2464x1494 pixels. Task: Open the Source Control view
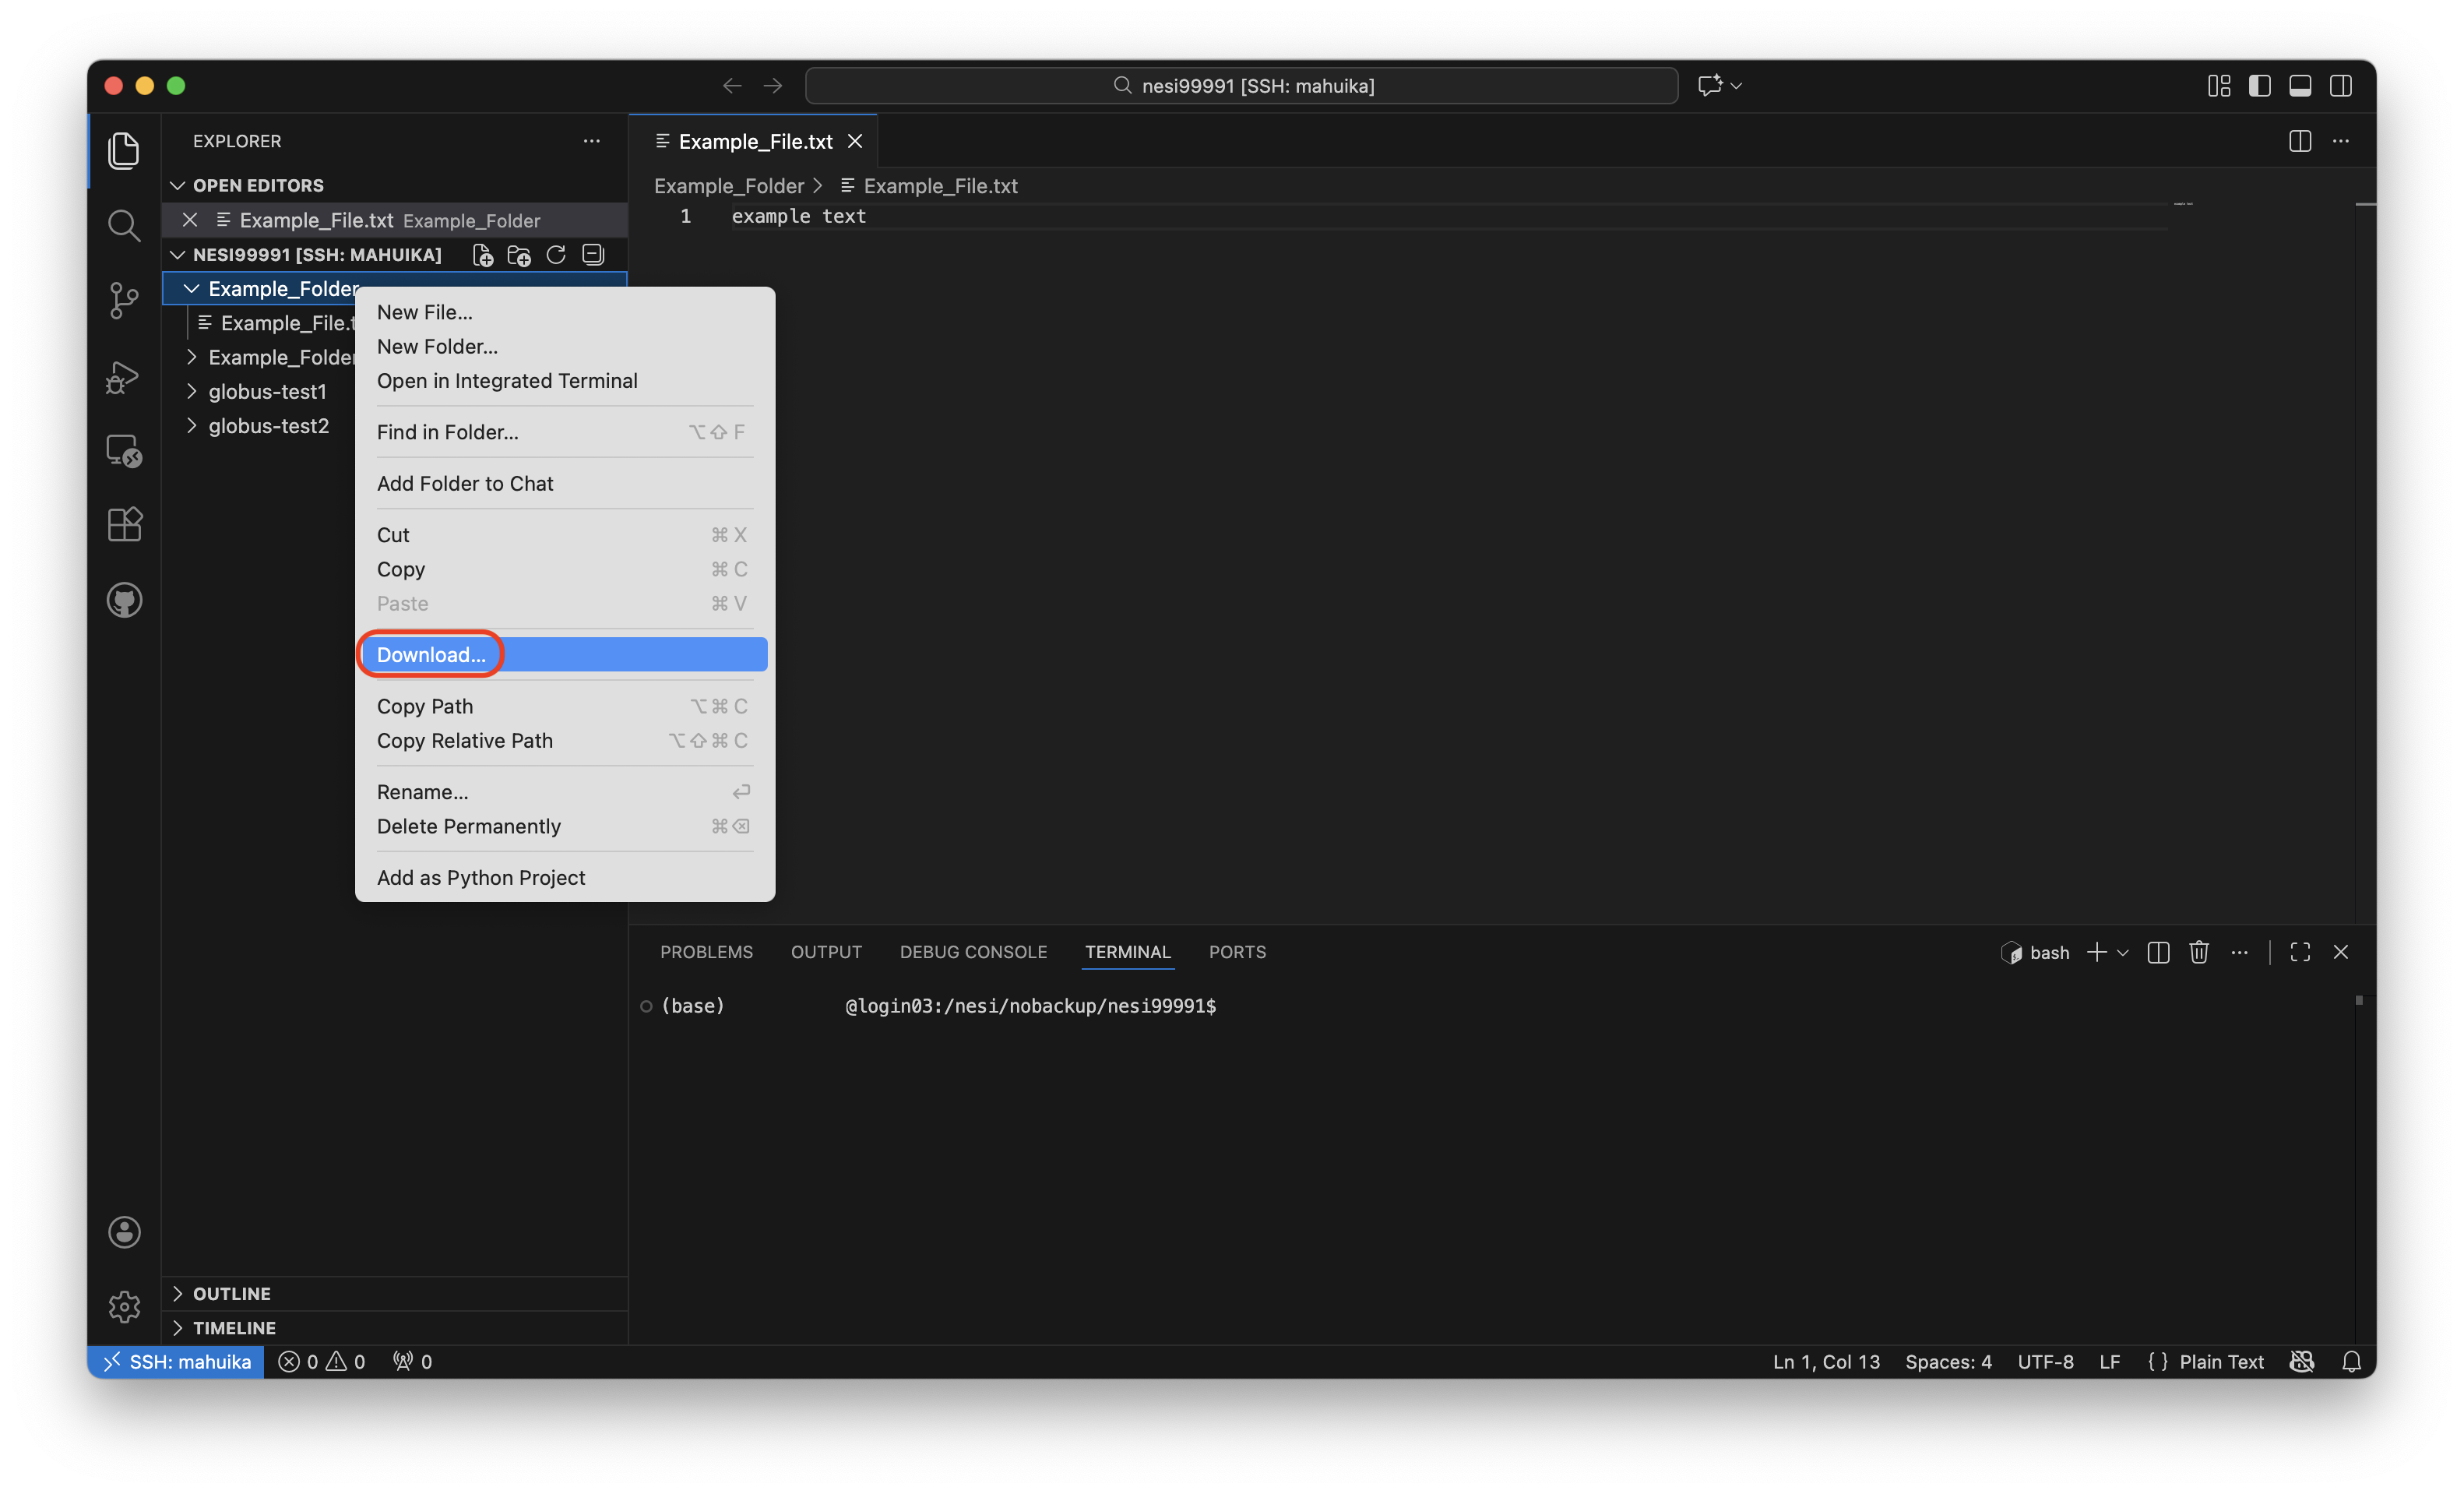tap(123, 300)
